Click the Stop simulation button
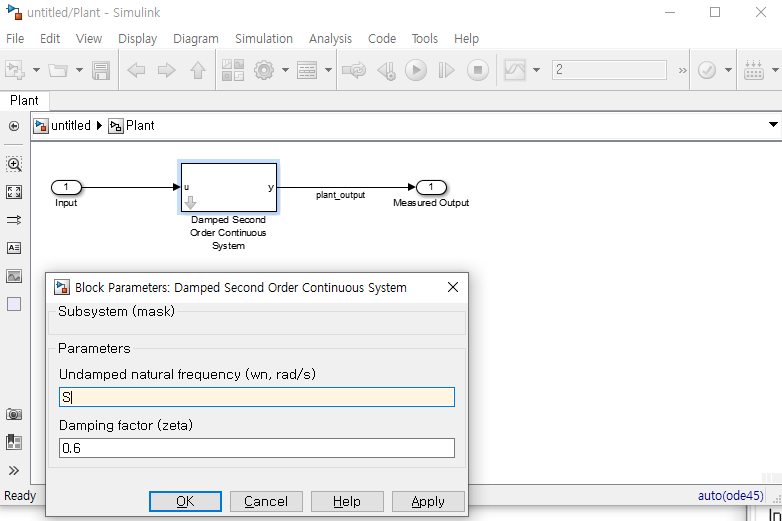Image resolution: width=782 pixels, height=521 pixels. [478, 70]
